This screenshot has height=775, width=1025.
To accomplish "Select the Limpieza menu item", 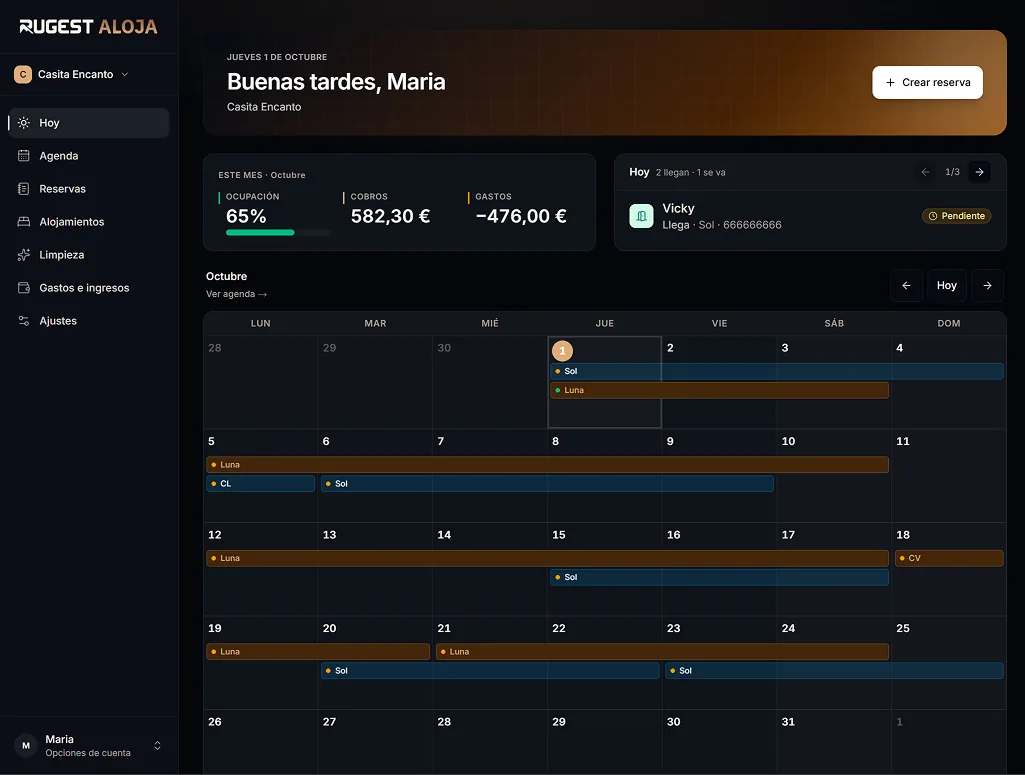I will click(x=89, y=255).
